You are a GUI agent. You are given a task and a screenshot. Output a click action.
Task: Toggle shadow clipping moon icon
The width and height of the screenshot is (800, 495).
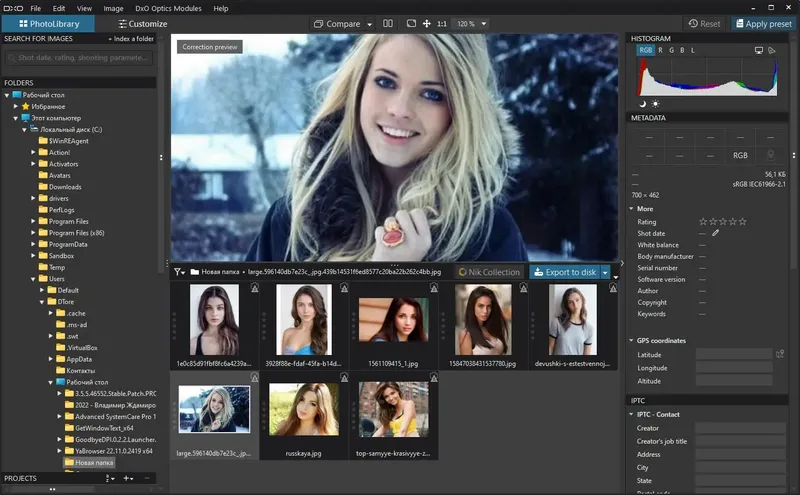(x=642, y=104)
